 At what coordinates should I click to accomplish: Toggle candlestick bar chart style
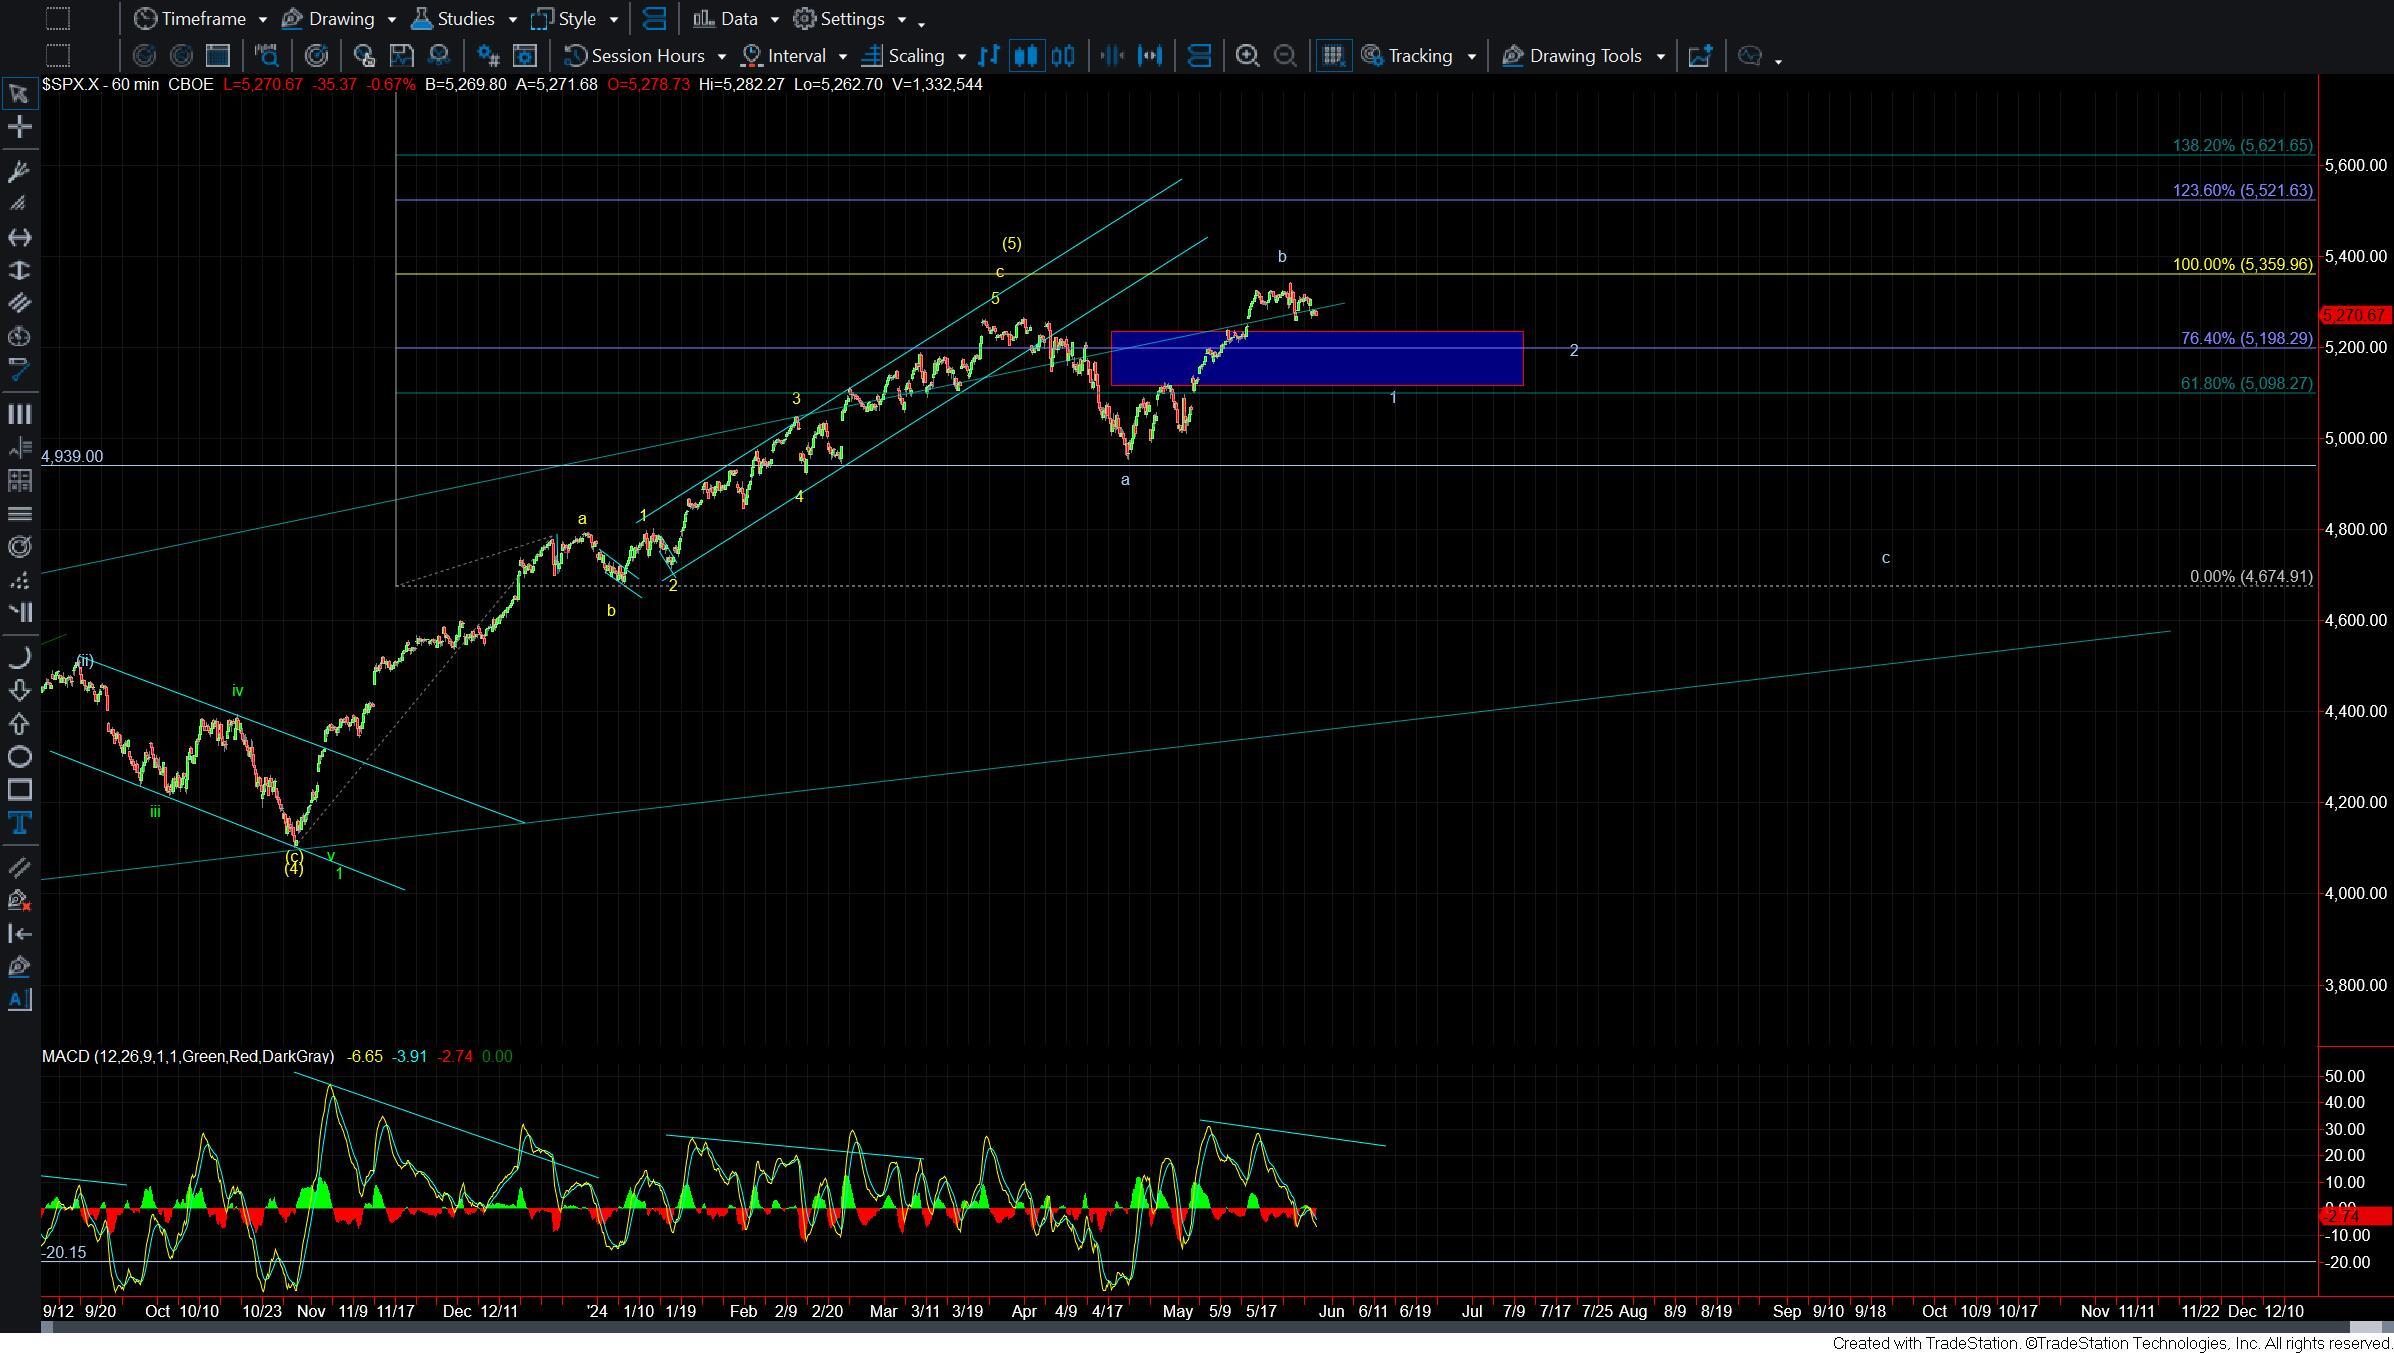(1026, 56)
